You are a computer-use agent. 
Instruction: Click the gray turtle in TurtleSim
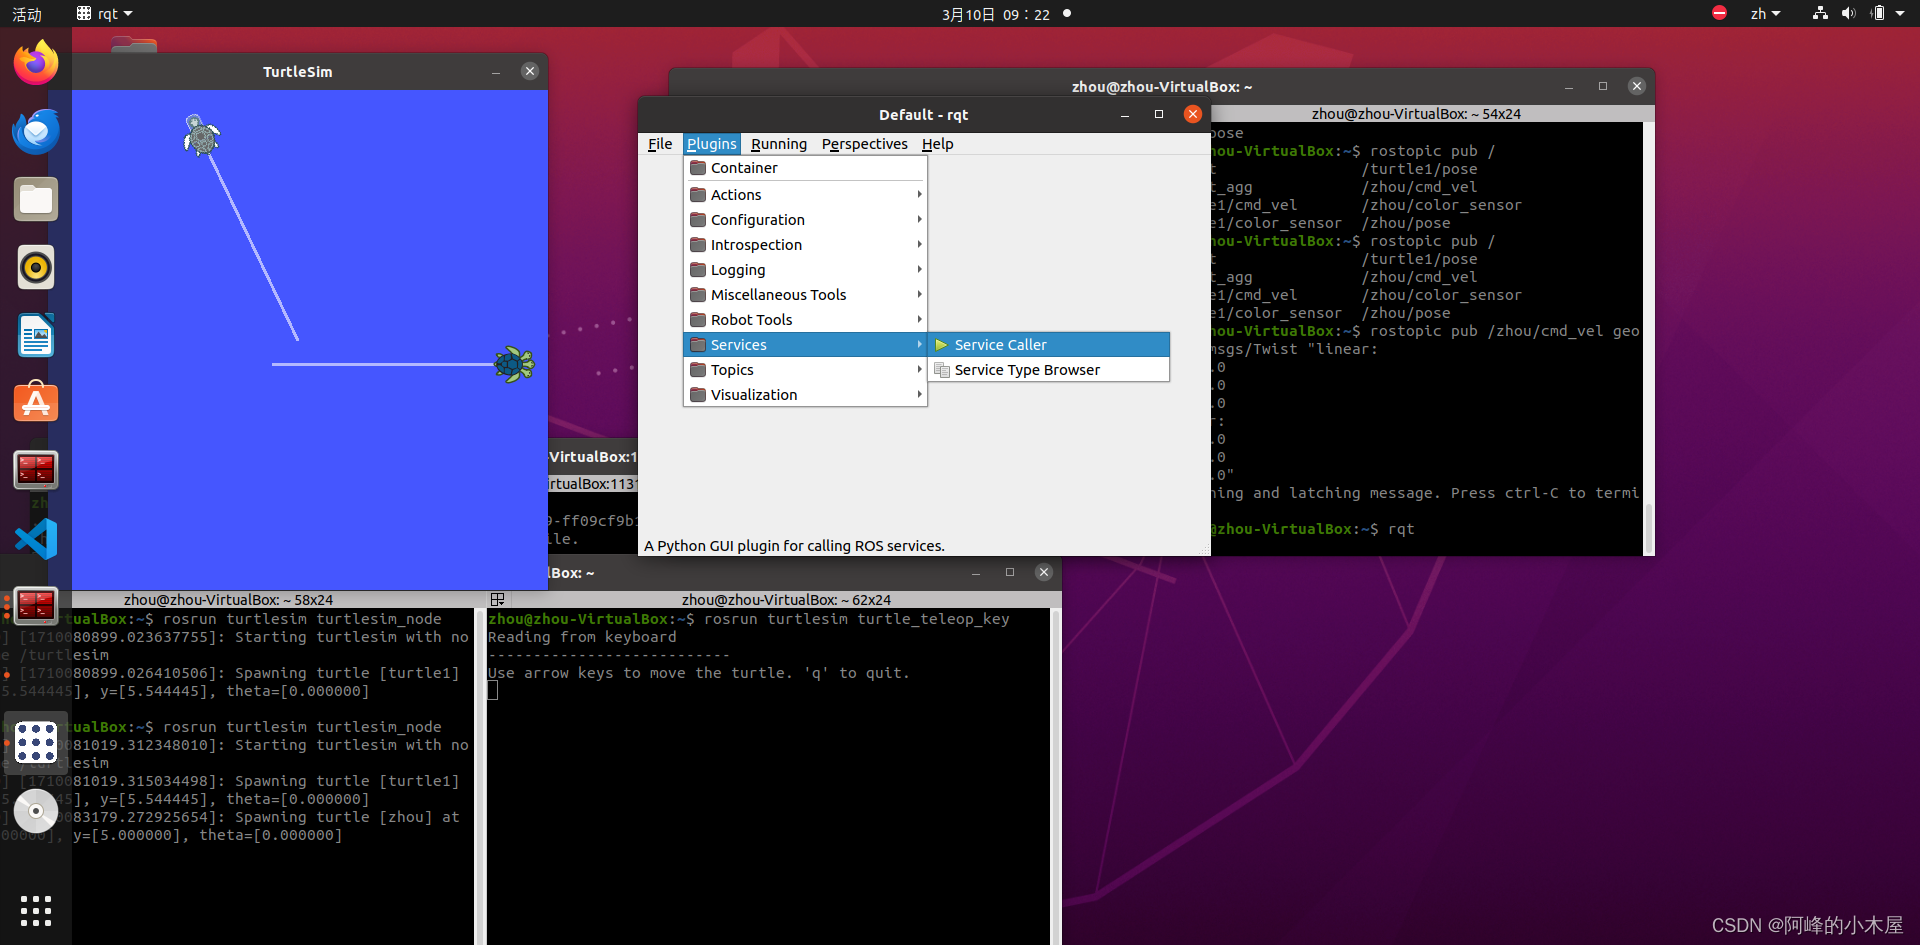(x=201, y=135)
